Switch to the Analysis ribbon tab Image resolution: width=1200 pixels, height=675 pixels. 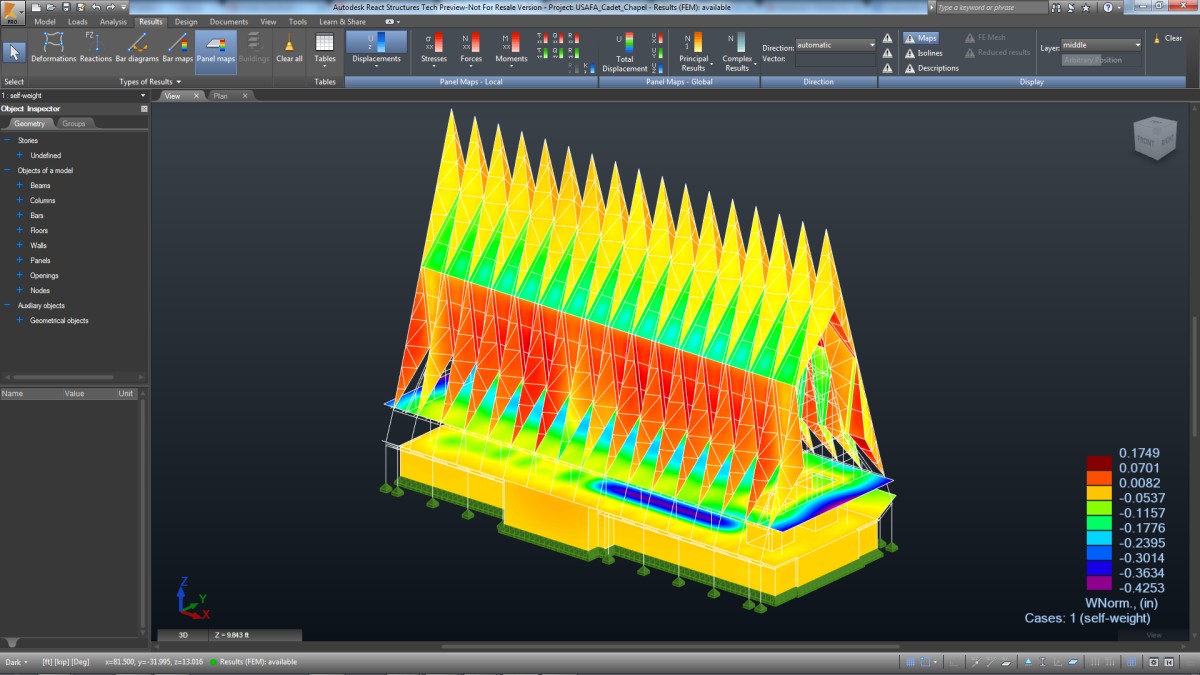tap(113, 21)
